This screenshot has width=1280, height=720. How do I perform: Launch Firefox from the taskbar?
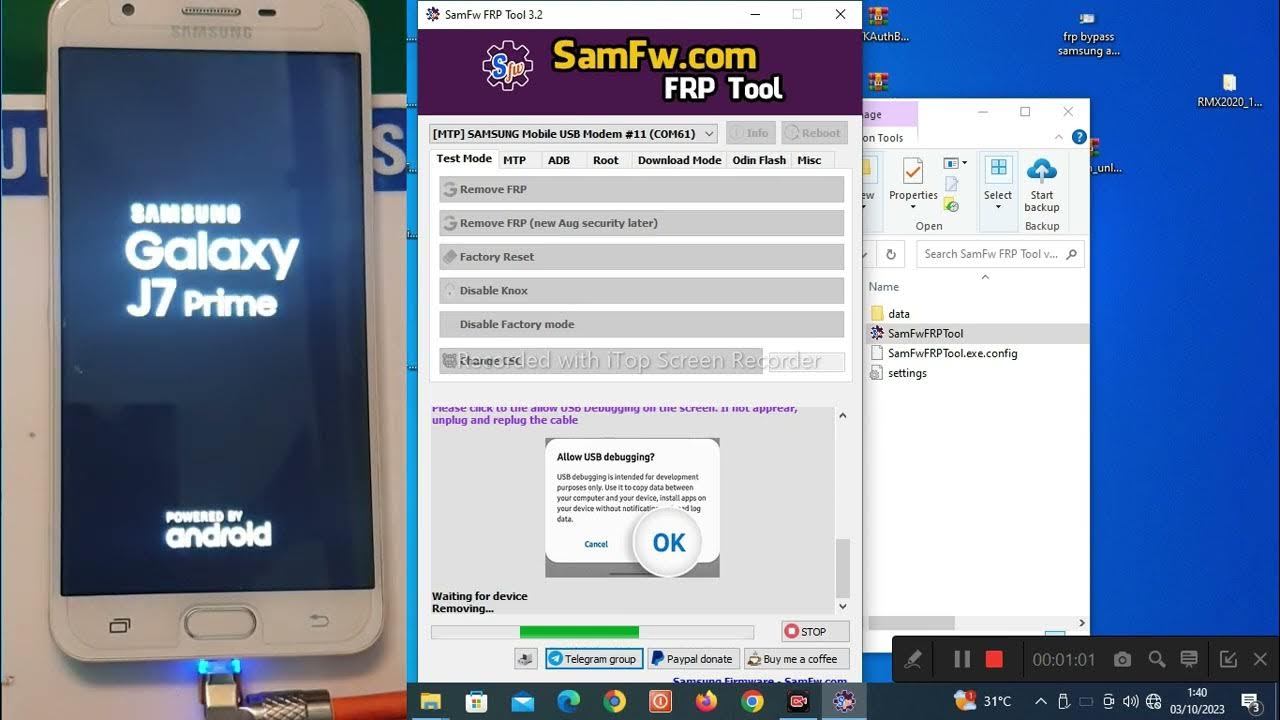coord(706,702)
